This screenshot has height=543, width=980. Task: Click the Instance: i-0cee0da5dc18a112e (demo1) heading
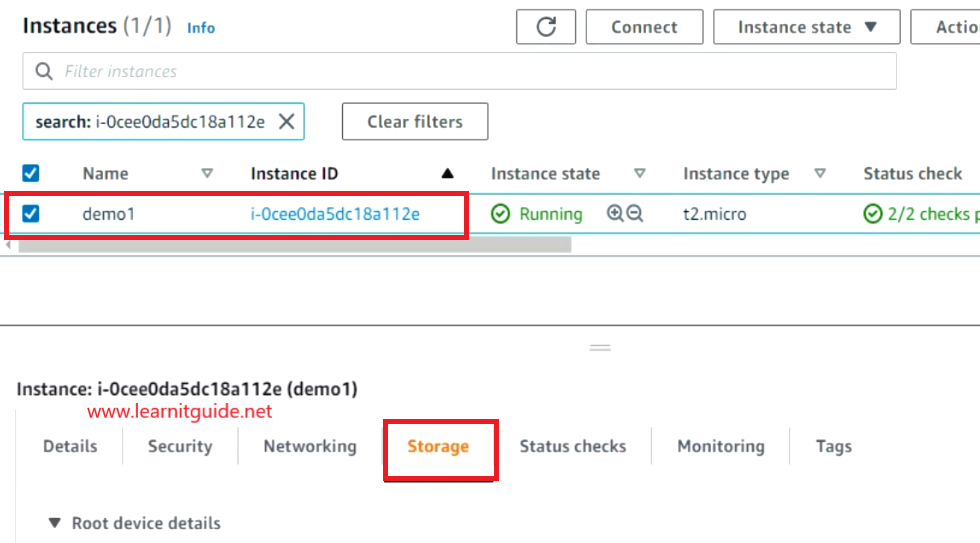click(x=187, y=389)
